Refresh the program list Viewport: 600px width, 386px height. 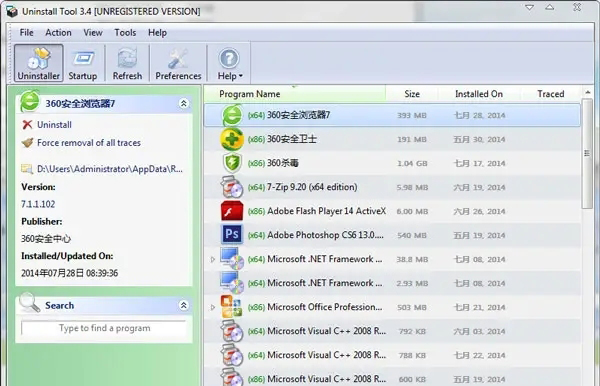pos(127,63)
